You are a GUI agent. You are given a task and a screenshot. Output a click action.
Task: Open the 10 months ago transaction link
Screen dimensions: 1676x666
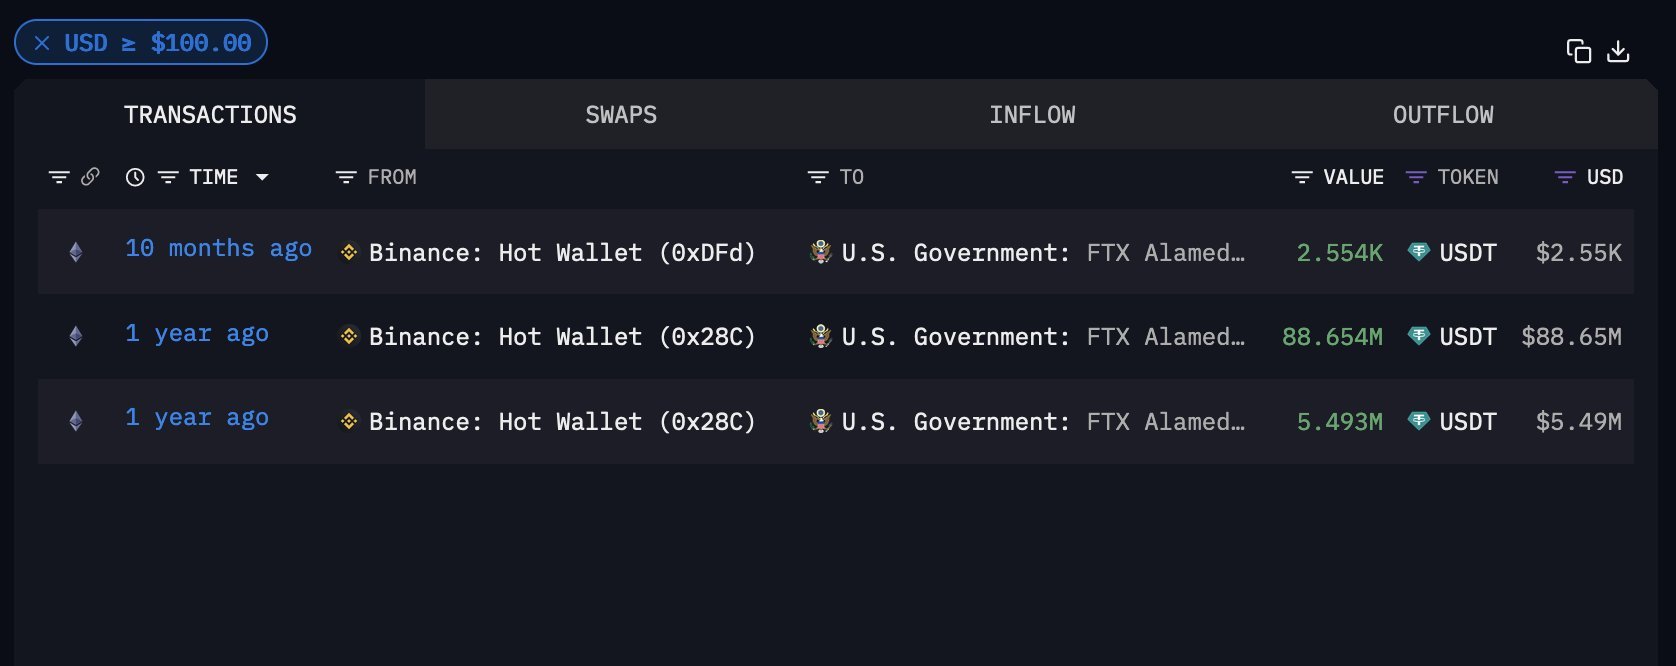pyautogui.click(x=218, y=249)
